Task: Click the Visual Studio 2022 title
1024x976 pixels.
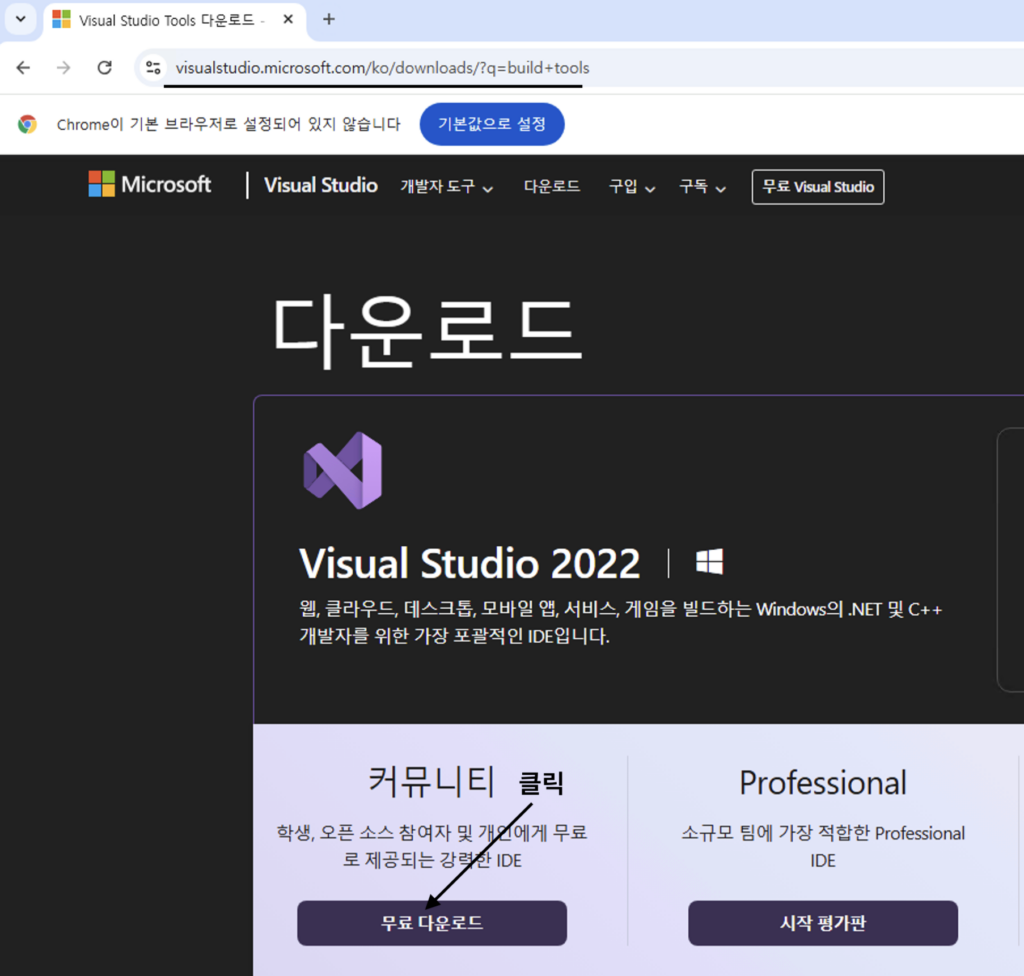Action: [x=470, y=563]
